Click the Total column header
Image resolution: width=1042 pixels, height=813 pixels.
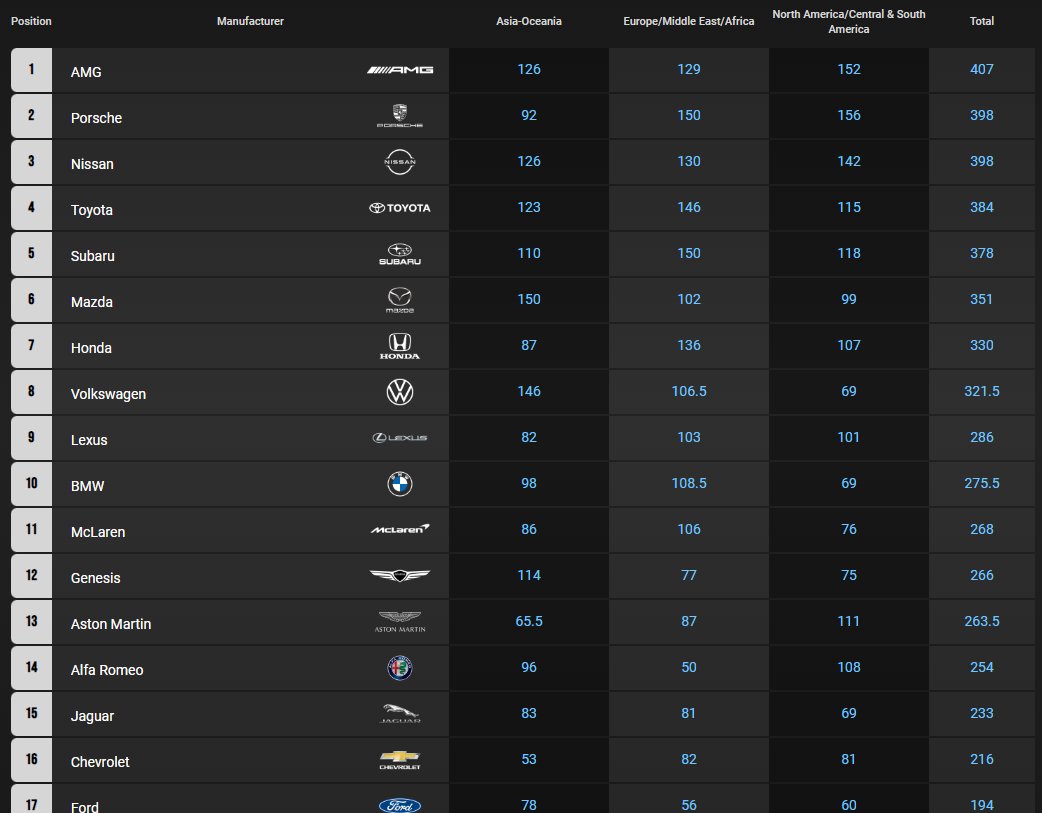(x=982, y=21)
